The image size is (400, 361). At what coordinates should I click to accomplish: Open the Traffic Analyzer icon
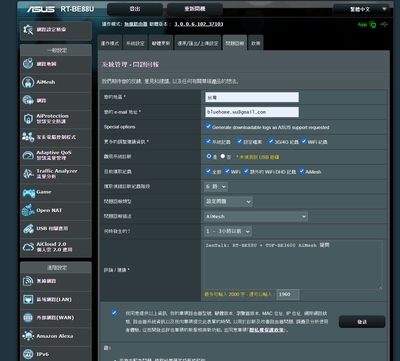tap(28, 174)
